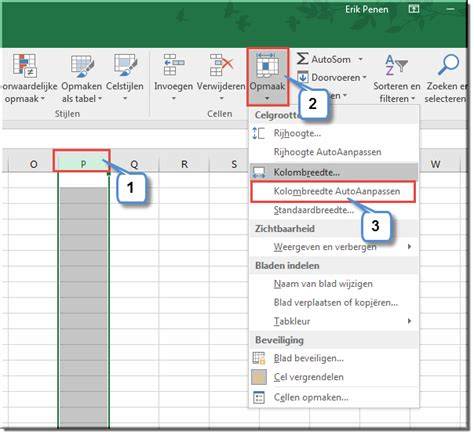The width and height of the screenshot is (474, 435).
Task: Click the AutoSom sigma icon
Action: pos(302,59)
